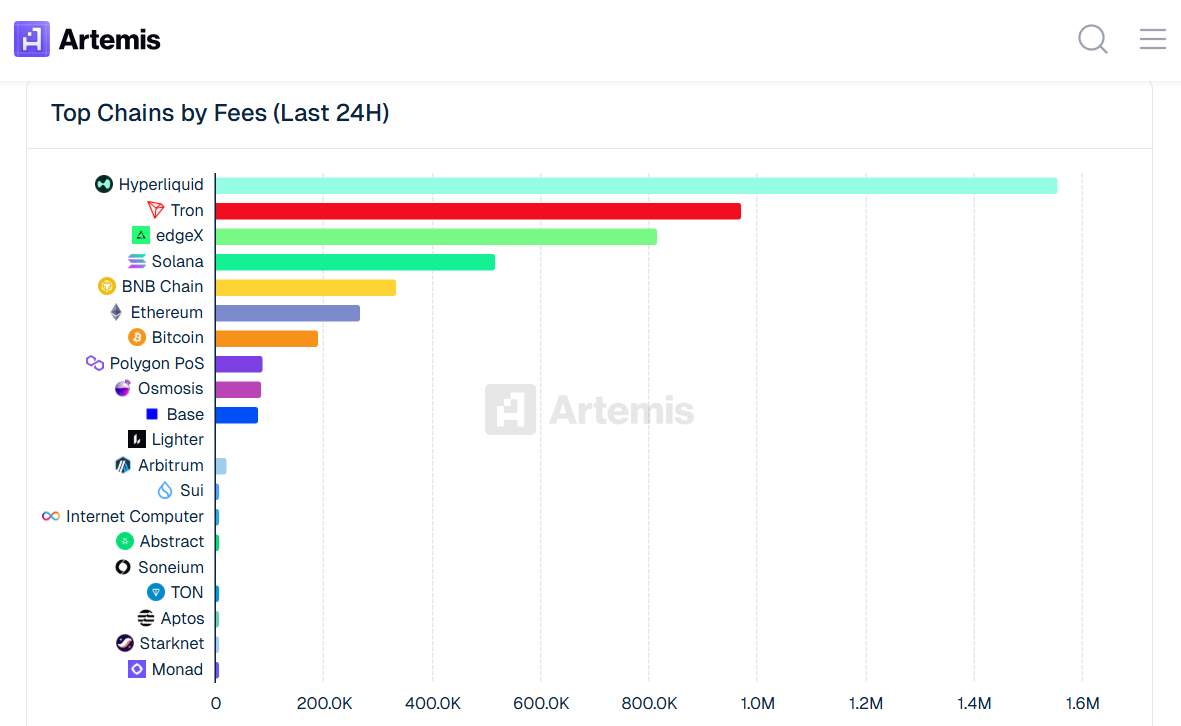Click the Top Chains by Fees title
Image resolution: width=1181 pixels, height=726 pixels.
[x=220, y=113]
